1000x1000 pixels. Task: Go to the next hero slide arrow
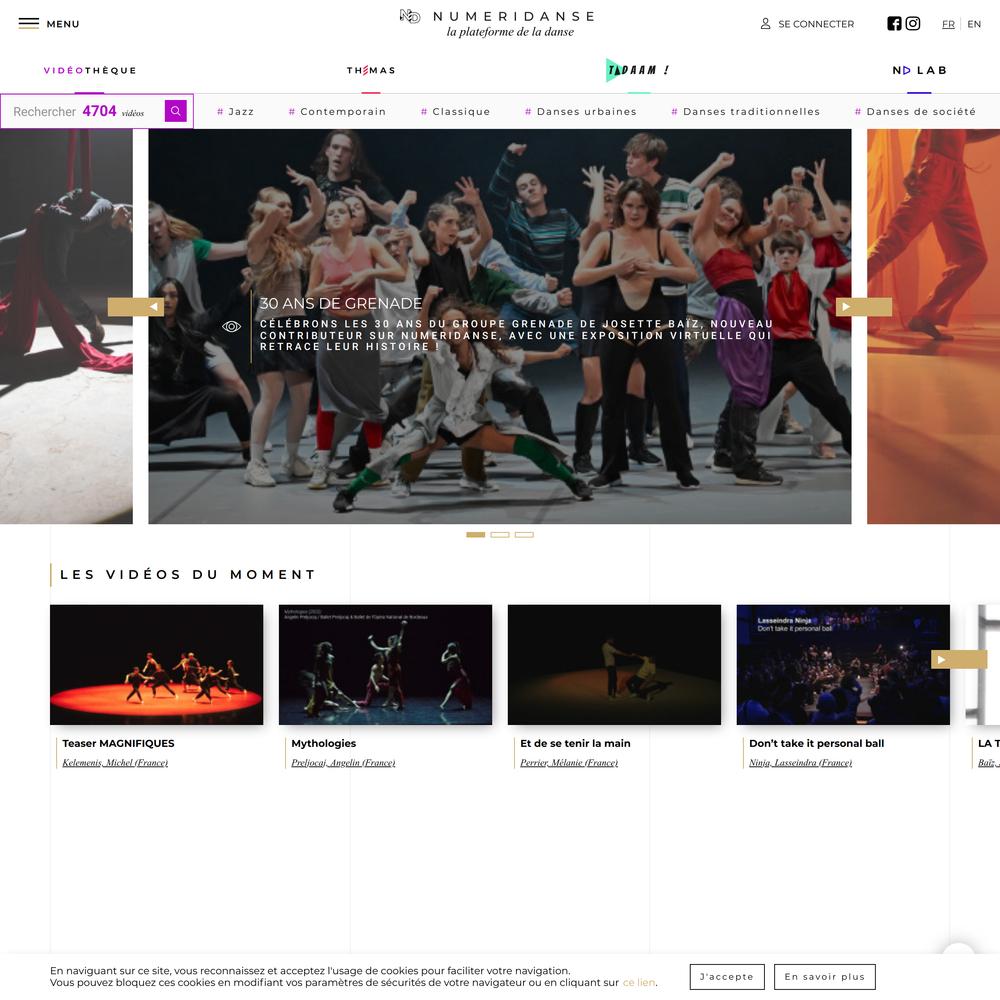[x=864, y=307]
